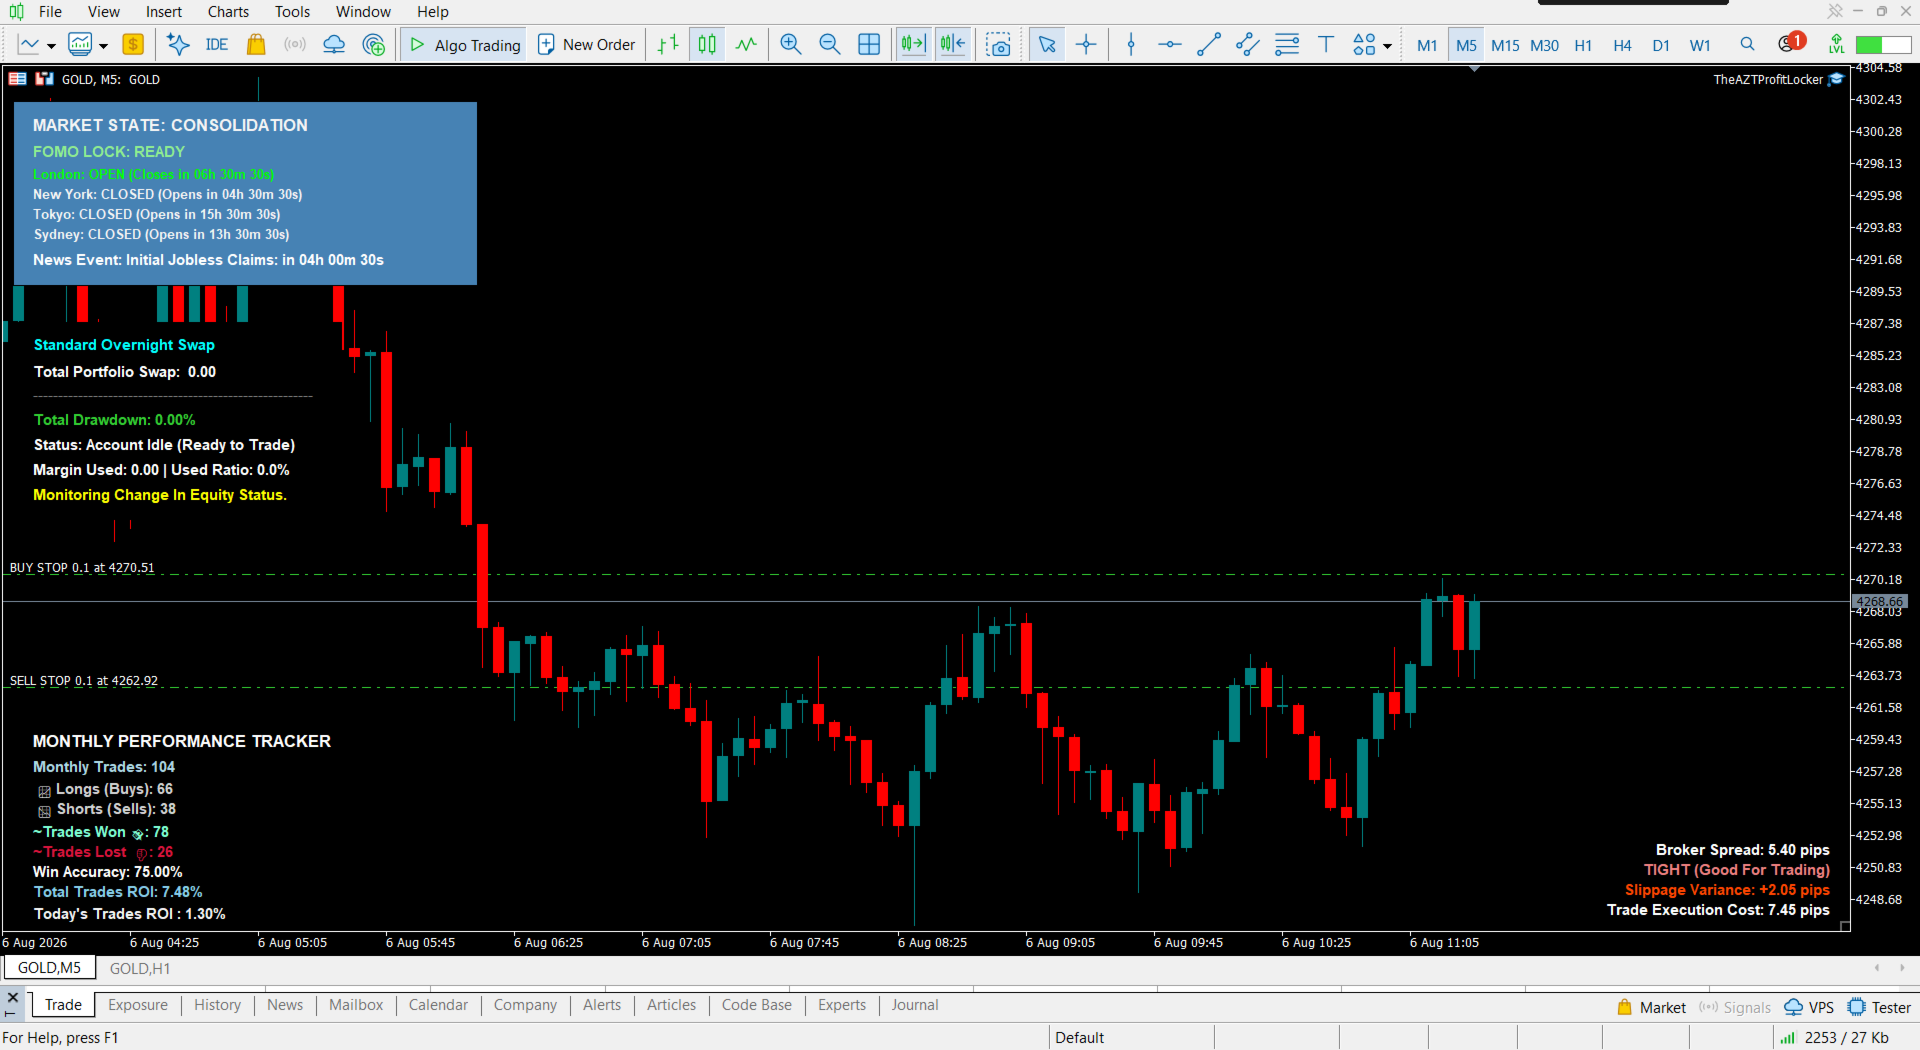Viewport: 1920px width, 1050px height.
Task: Open the History tab in toolbox
Action: point(217,1005)
